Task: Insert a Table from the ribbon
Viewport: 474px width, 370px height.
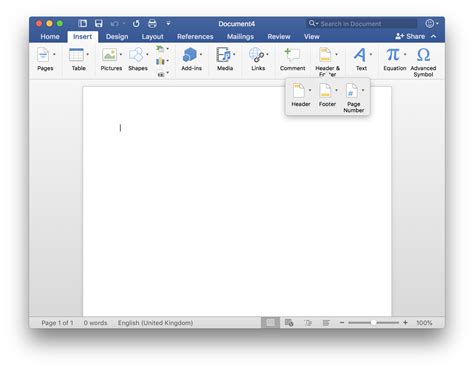Action: pyautogui.click(x=76, y=55)
